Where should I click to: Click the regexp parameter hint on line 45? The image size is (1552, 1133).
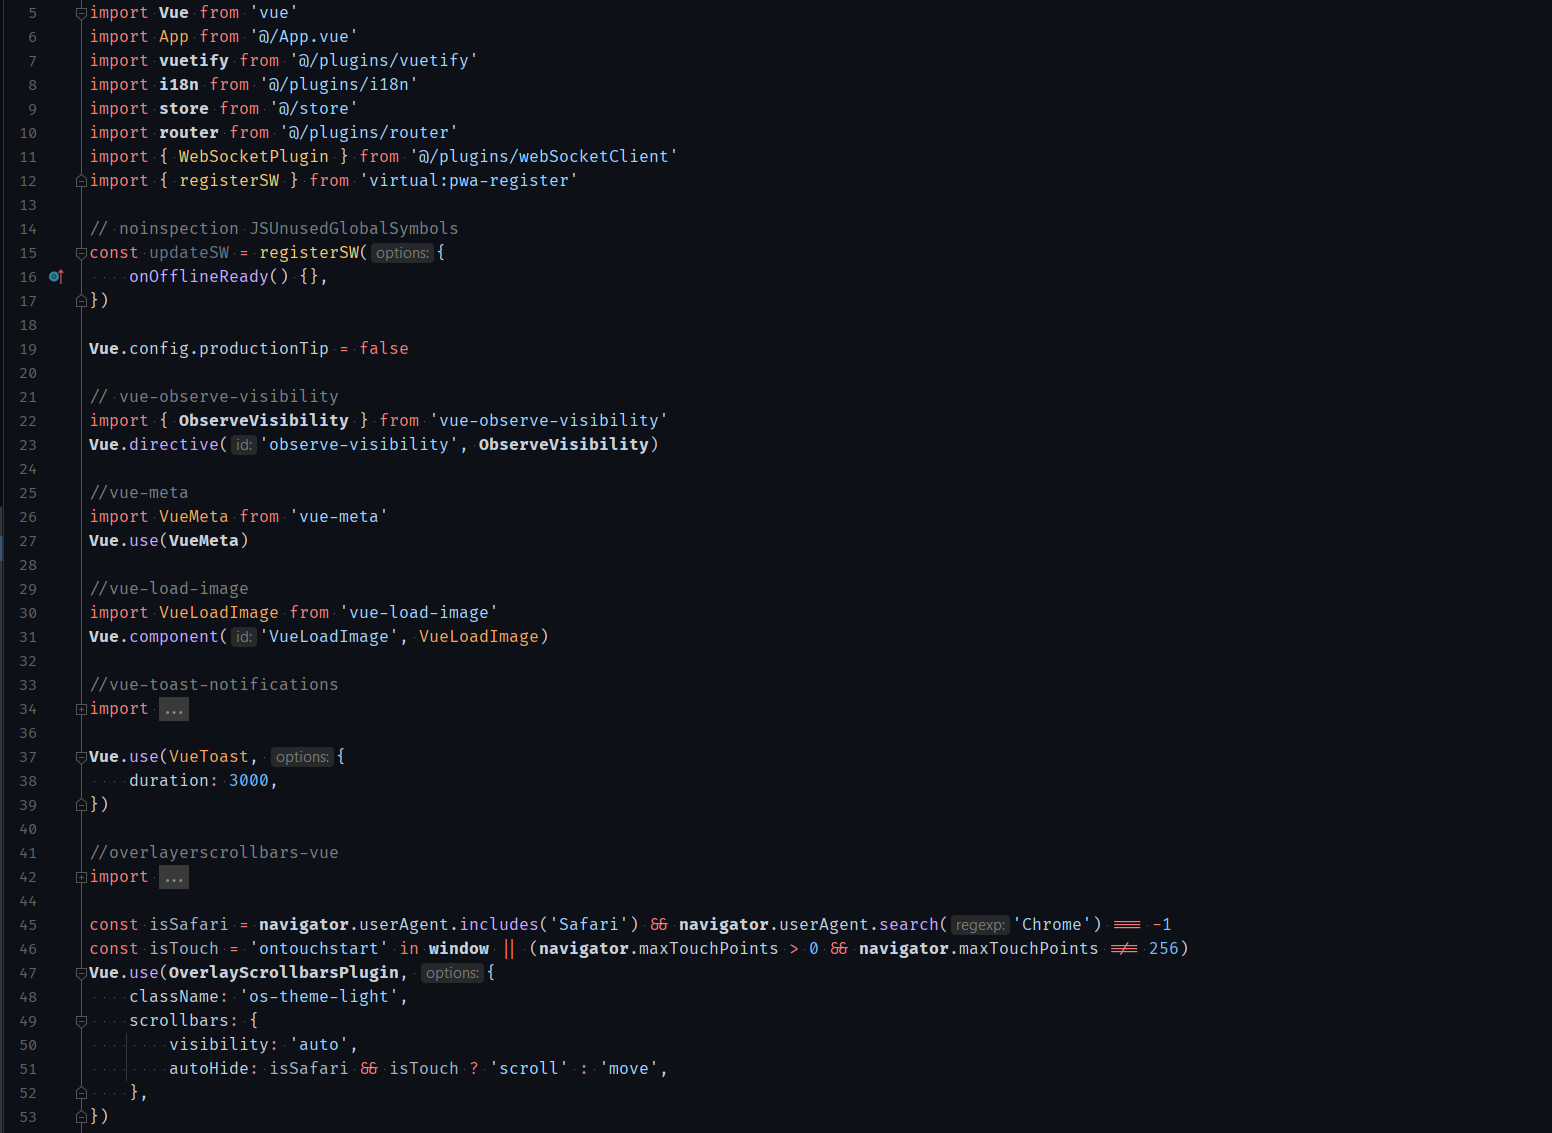point(979,925)
